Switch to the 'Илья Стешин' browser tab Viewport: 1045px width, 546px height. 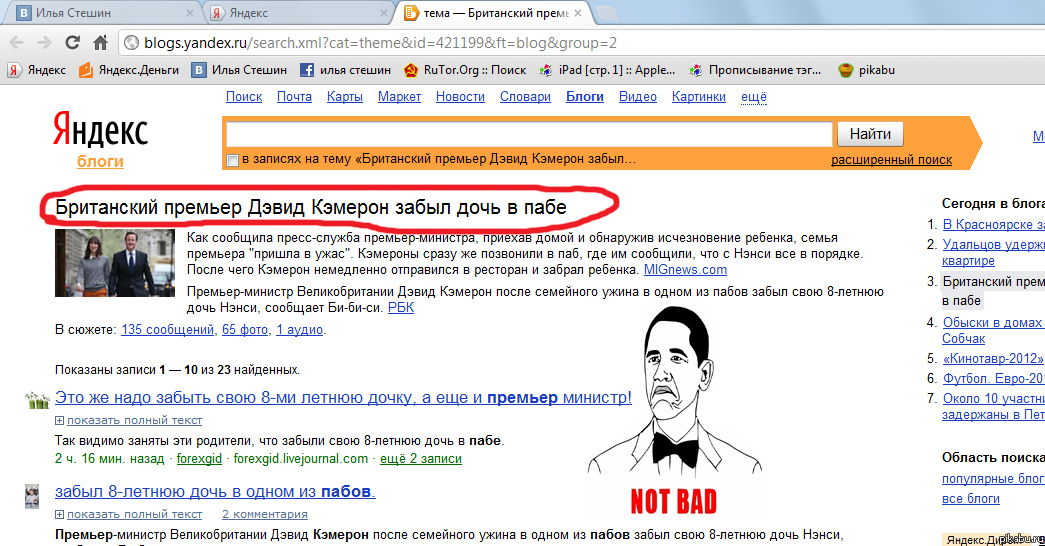click(100, 14)
